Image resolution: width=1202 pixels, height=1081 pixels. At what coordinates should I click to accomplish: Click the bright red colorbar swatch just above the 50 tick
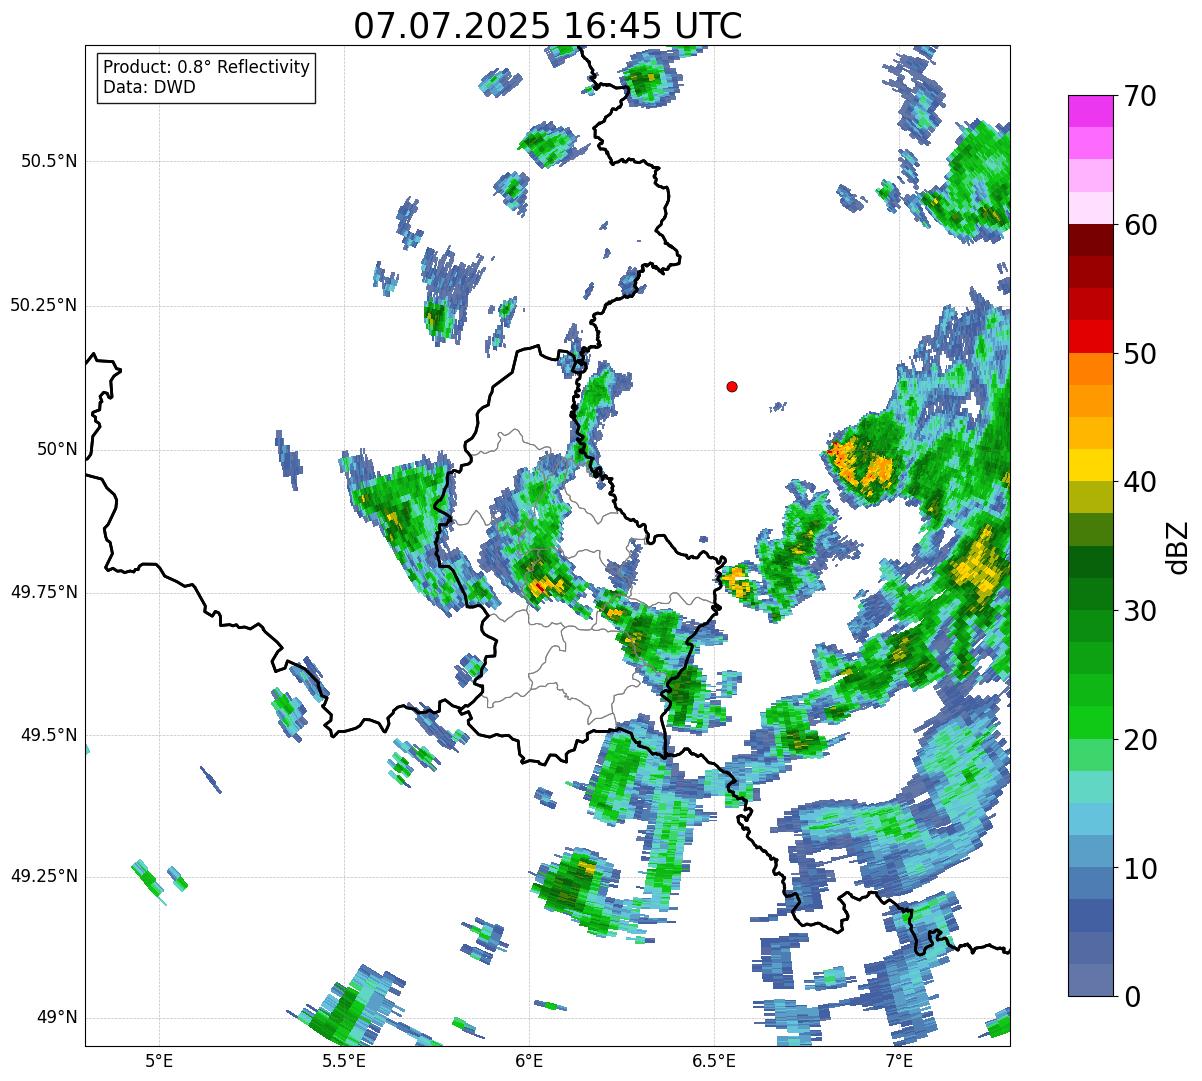[1090, 336]
